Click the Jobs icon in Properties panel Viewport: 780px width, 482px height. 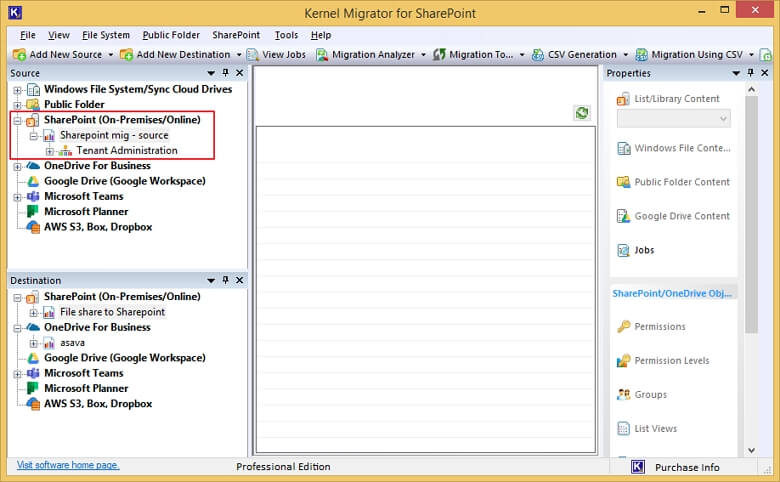623,250
